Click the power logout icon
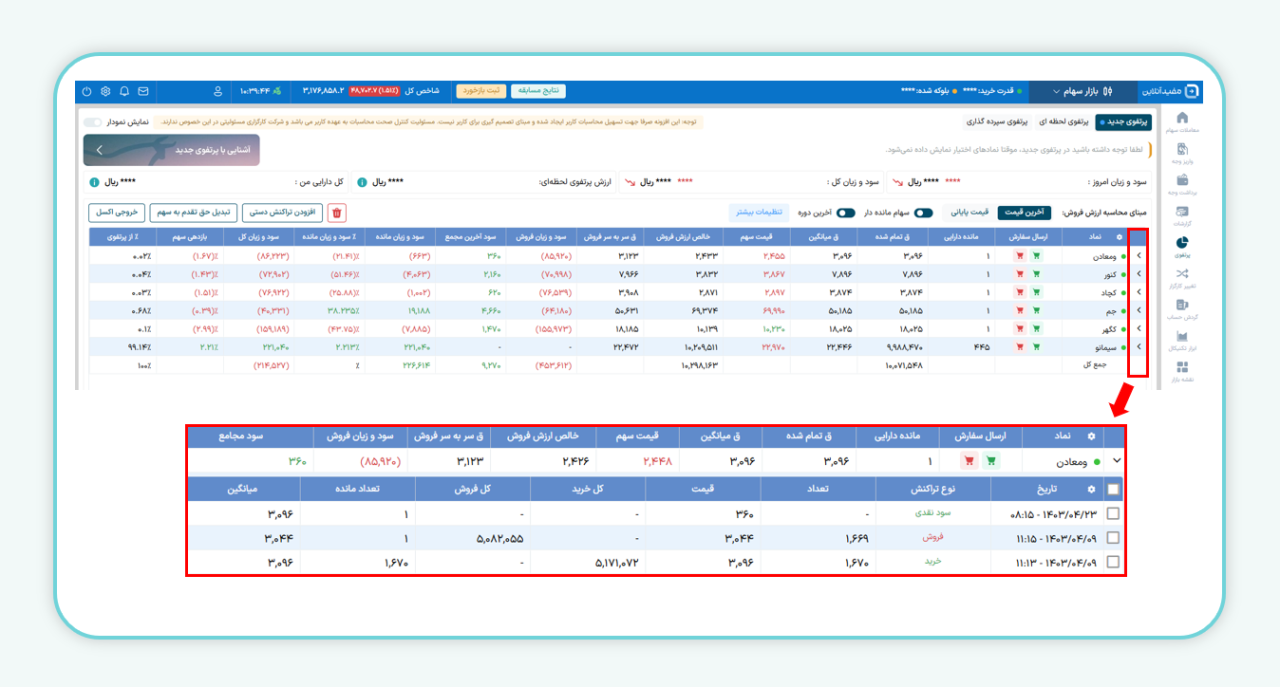The width and height of the screenshot is (1280, 687). point(87,91)
